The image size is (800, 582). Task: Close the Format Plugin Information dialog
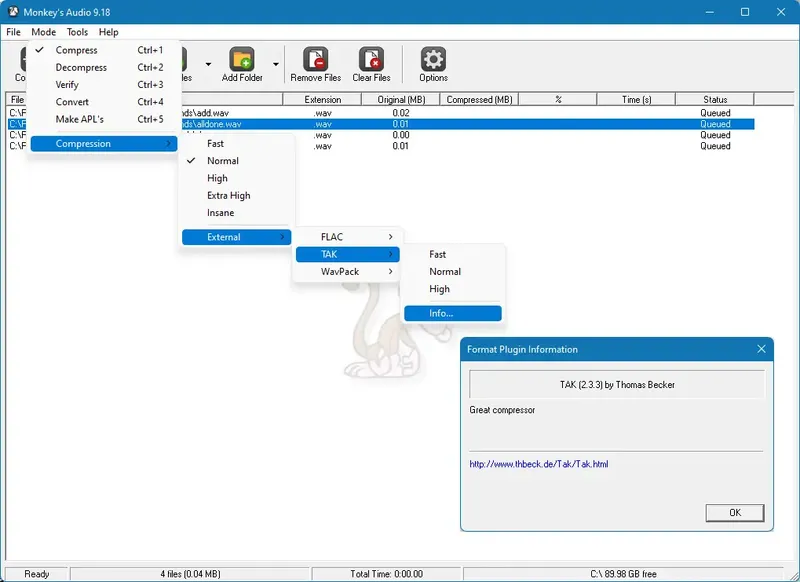[761, 349]
